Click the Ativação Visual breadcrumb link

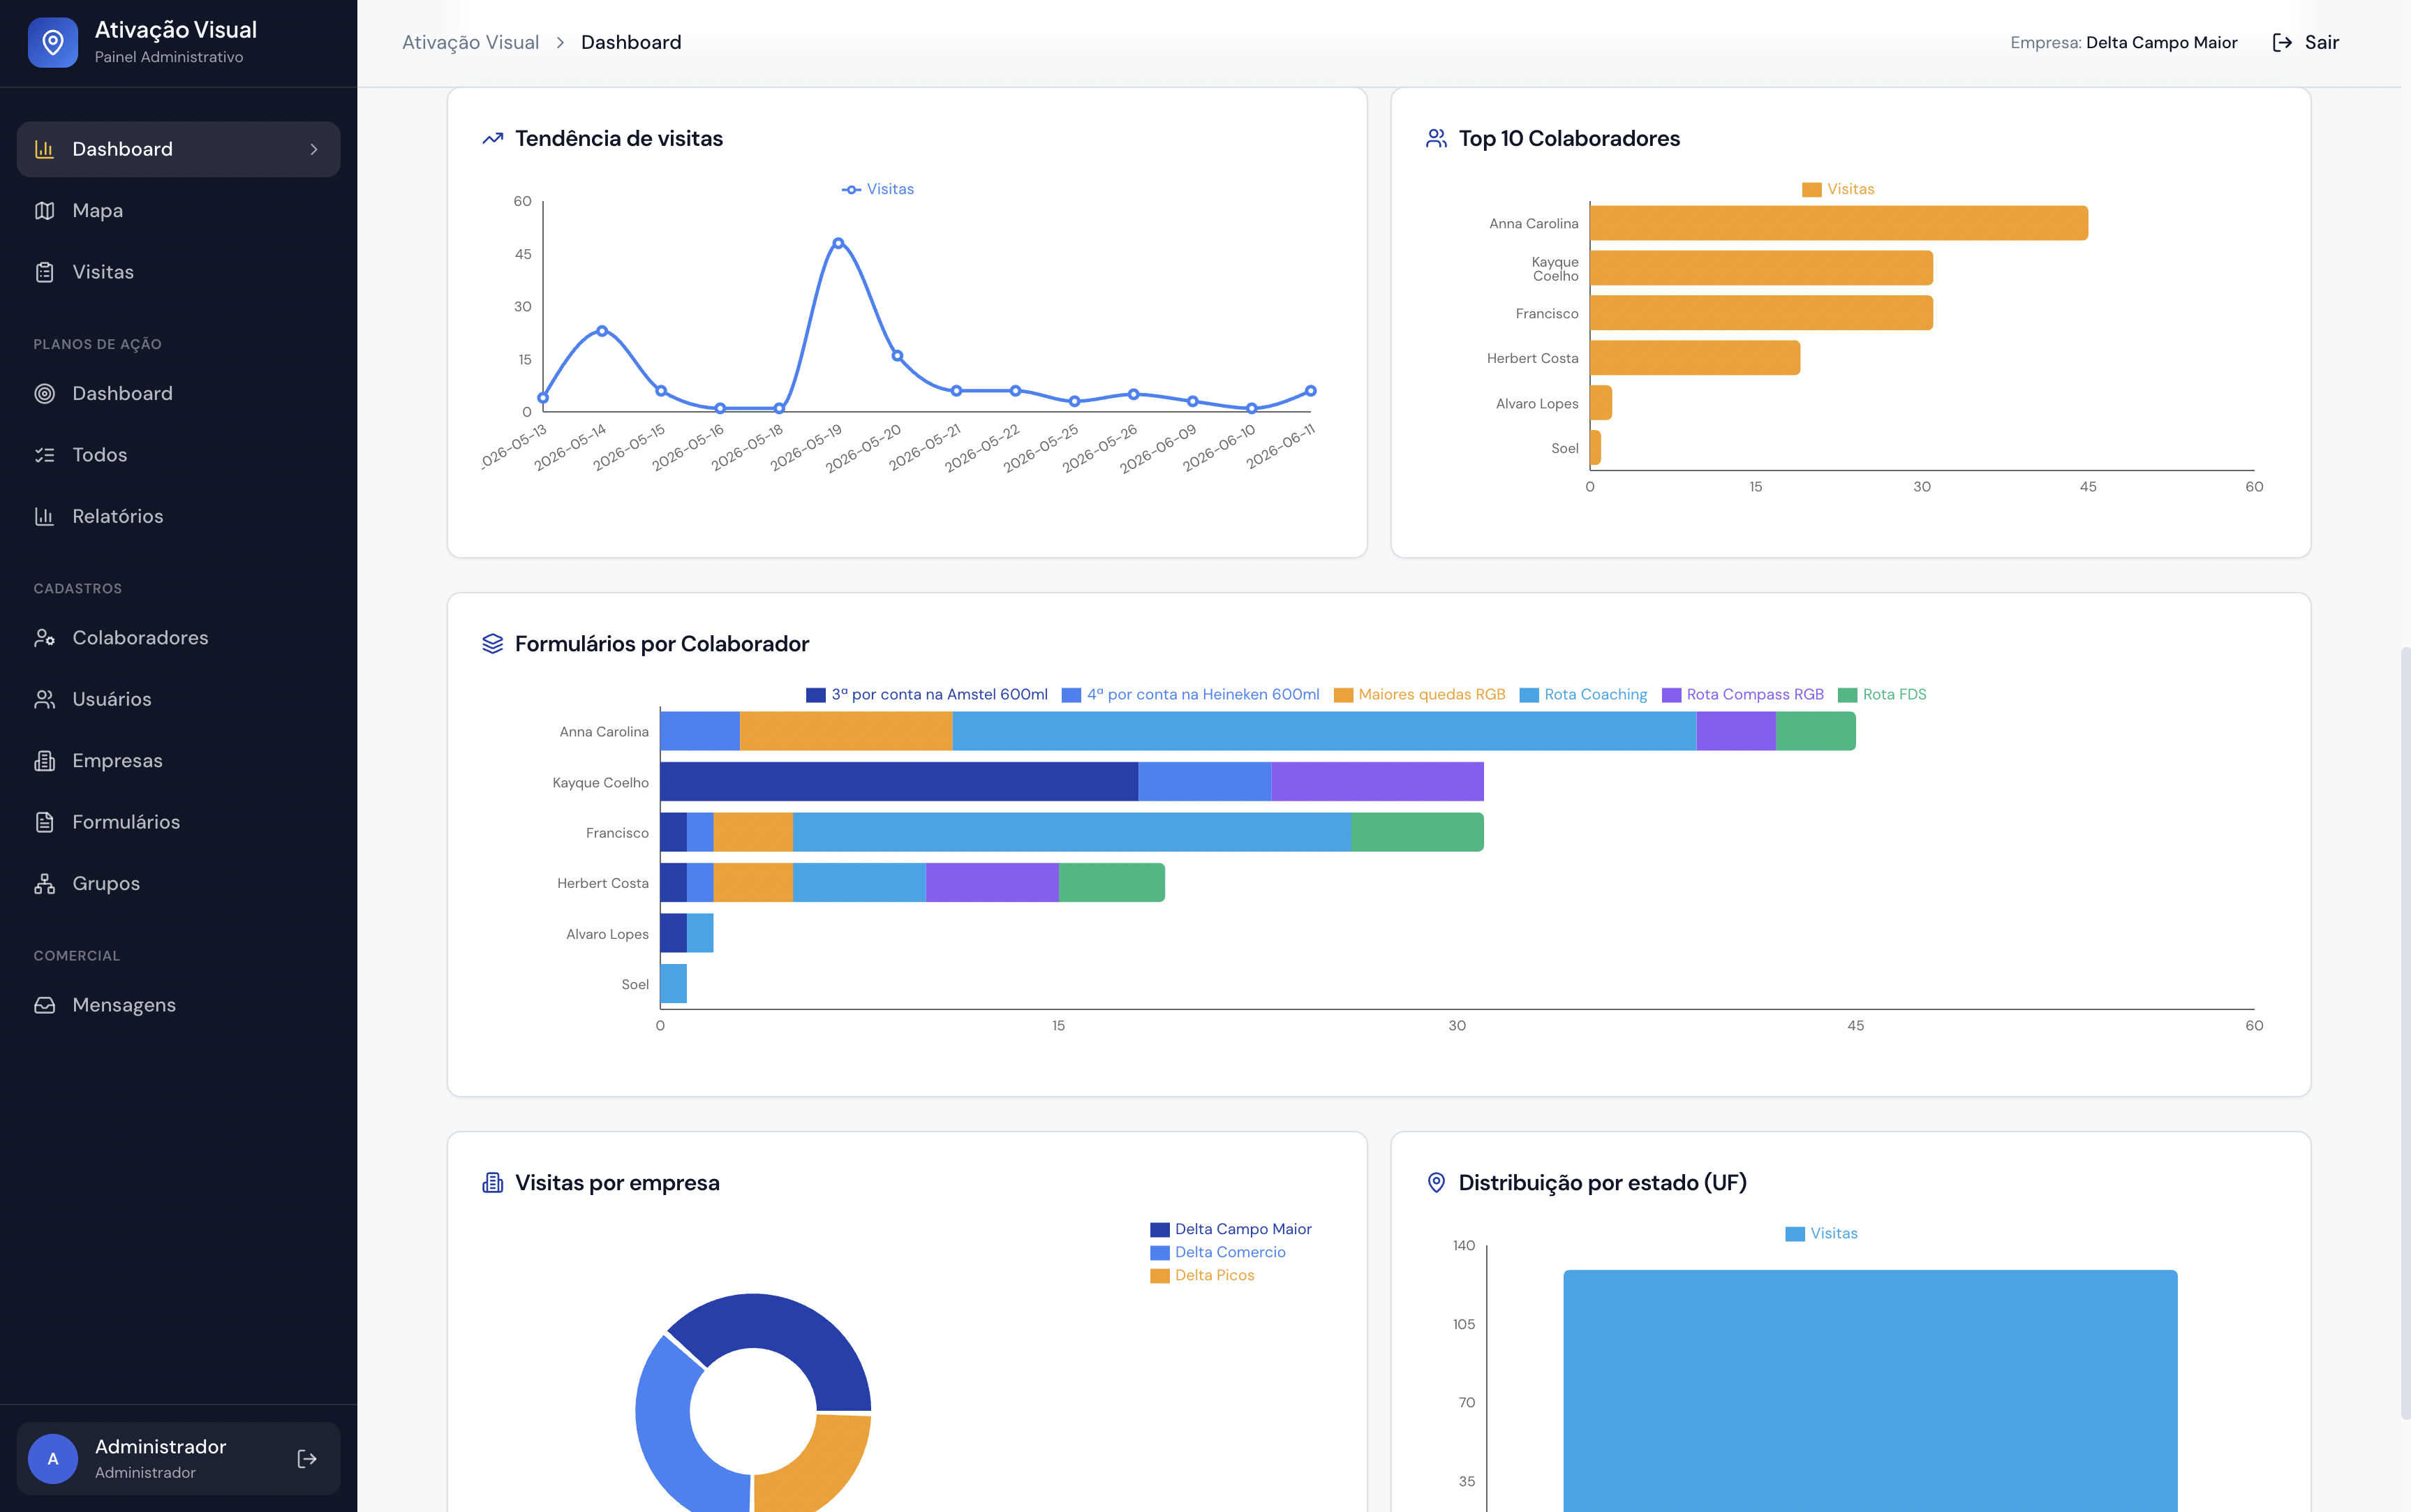[470, 42]
